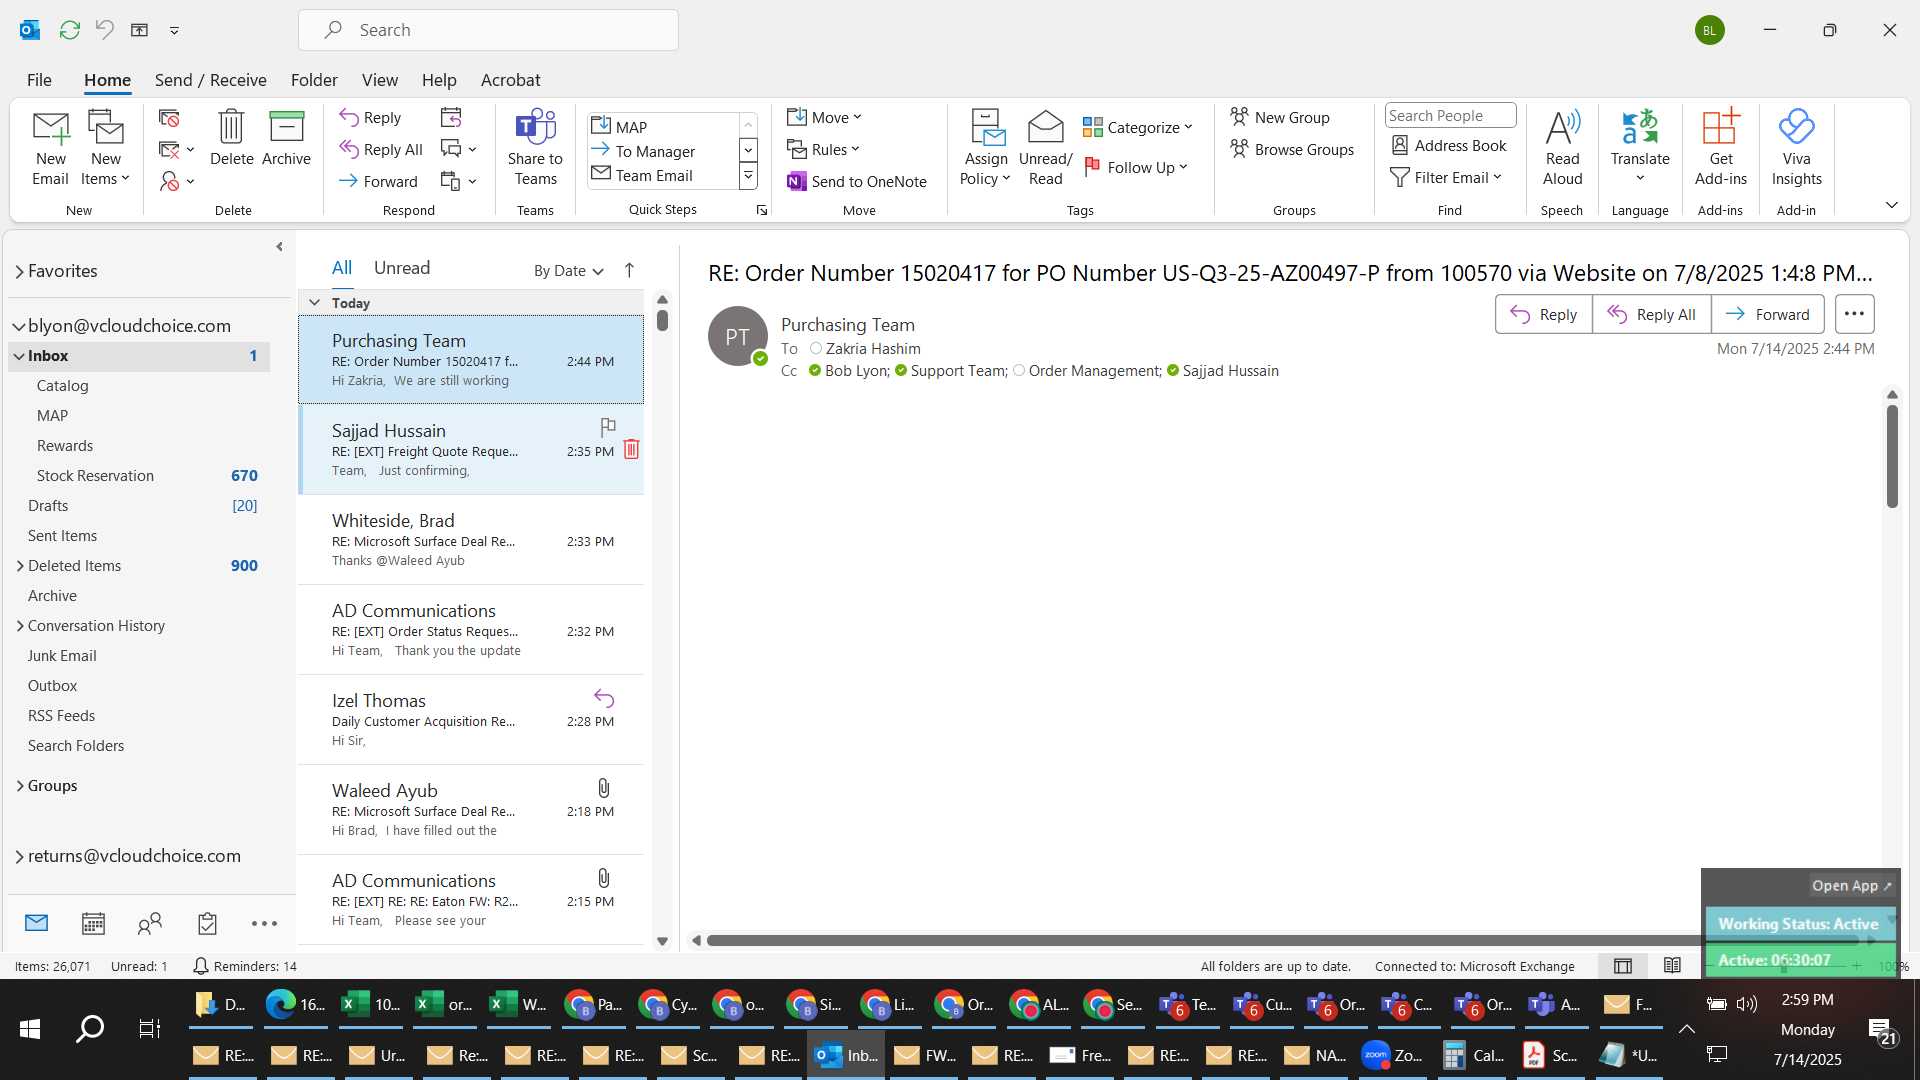This screenshot has height=1080, width=1920.
Task: Switch to Normal view in status bar
Action: pyautogui.click(x=1623, y=966)
